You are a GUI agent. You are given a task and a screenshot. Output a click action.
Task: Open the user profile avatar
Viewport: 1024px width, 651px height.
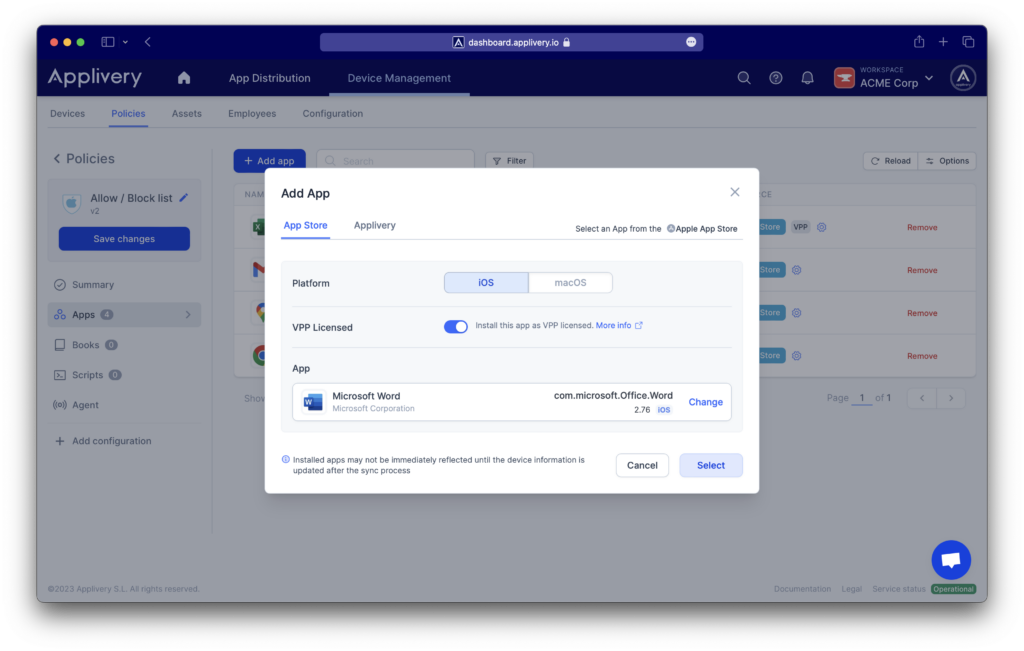coord(963,78)
